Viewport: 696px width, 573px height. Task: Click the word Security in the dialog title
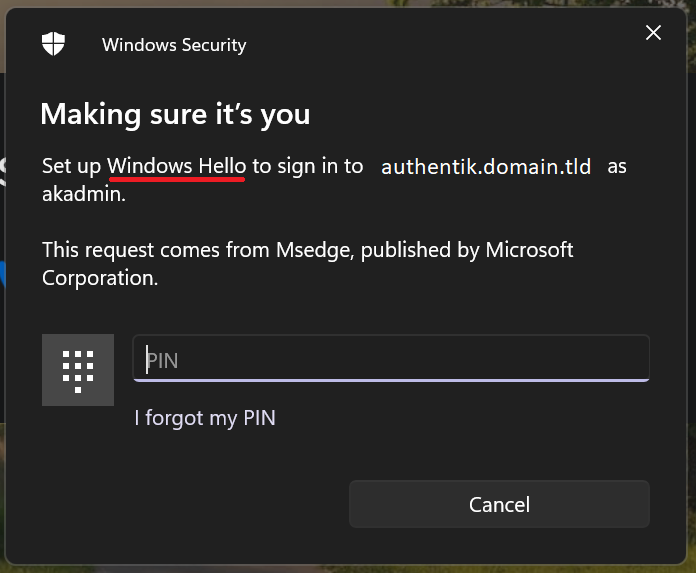214,46
